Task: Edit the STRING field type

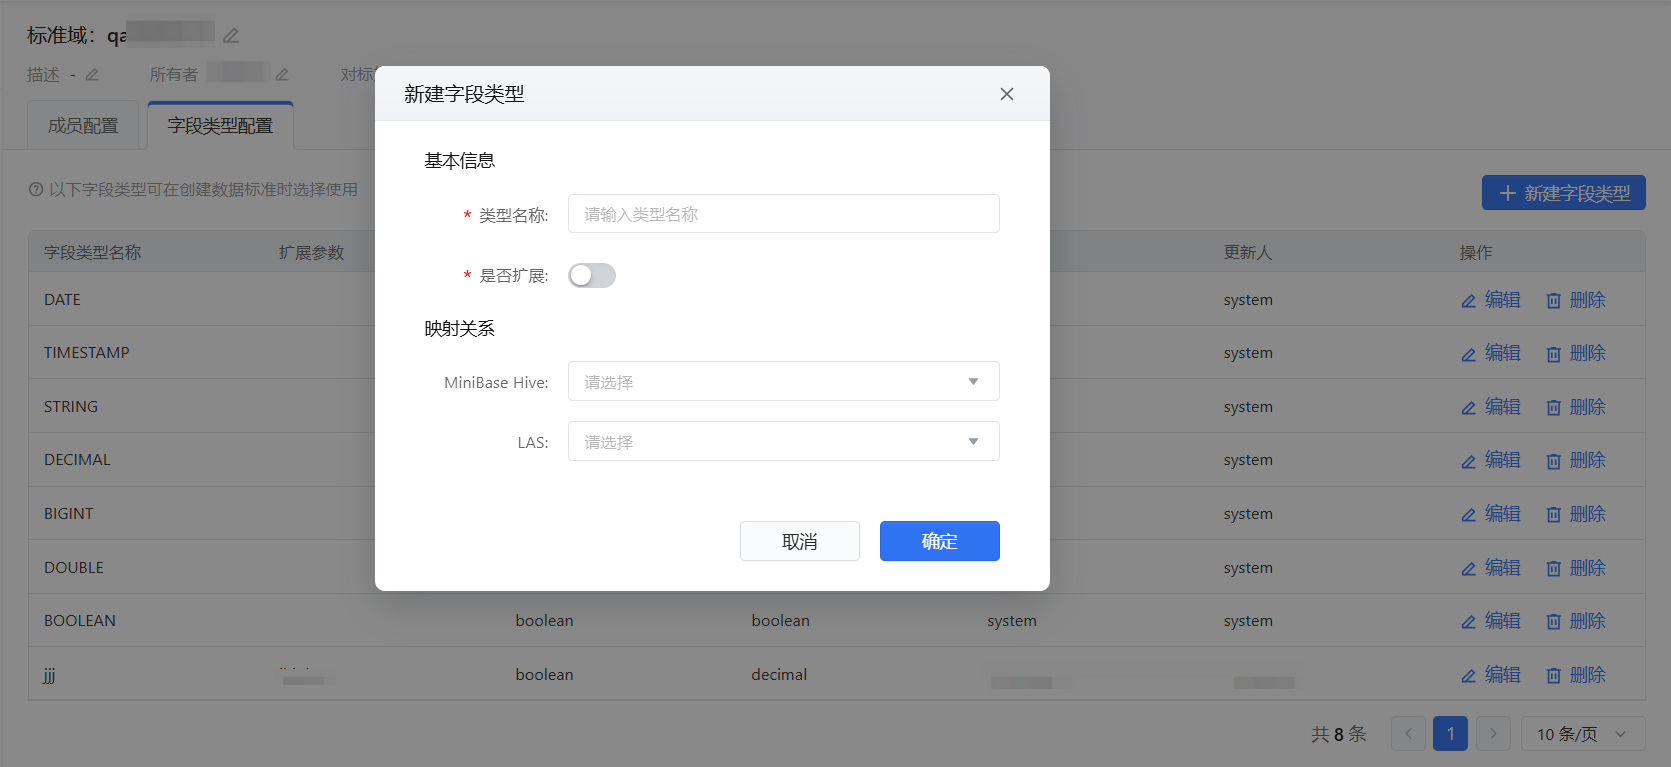Action: click(x=1491, y=407)
